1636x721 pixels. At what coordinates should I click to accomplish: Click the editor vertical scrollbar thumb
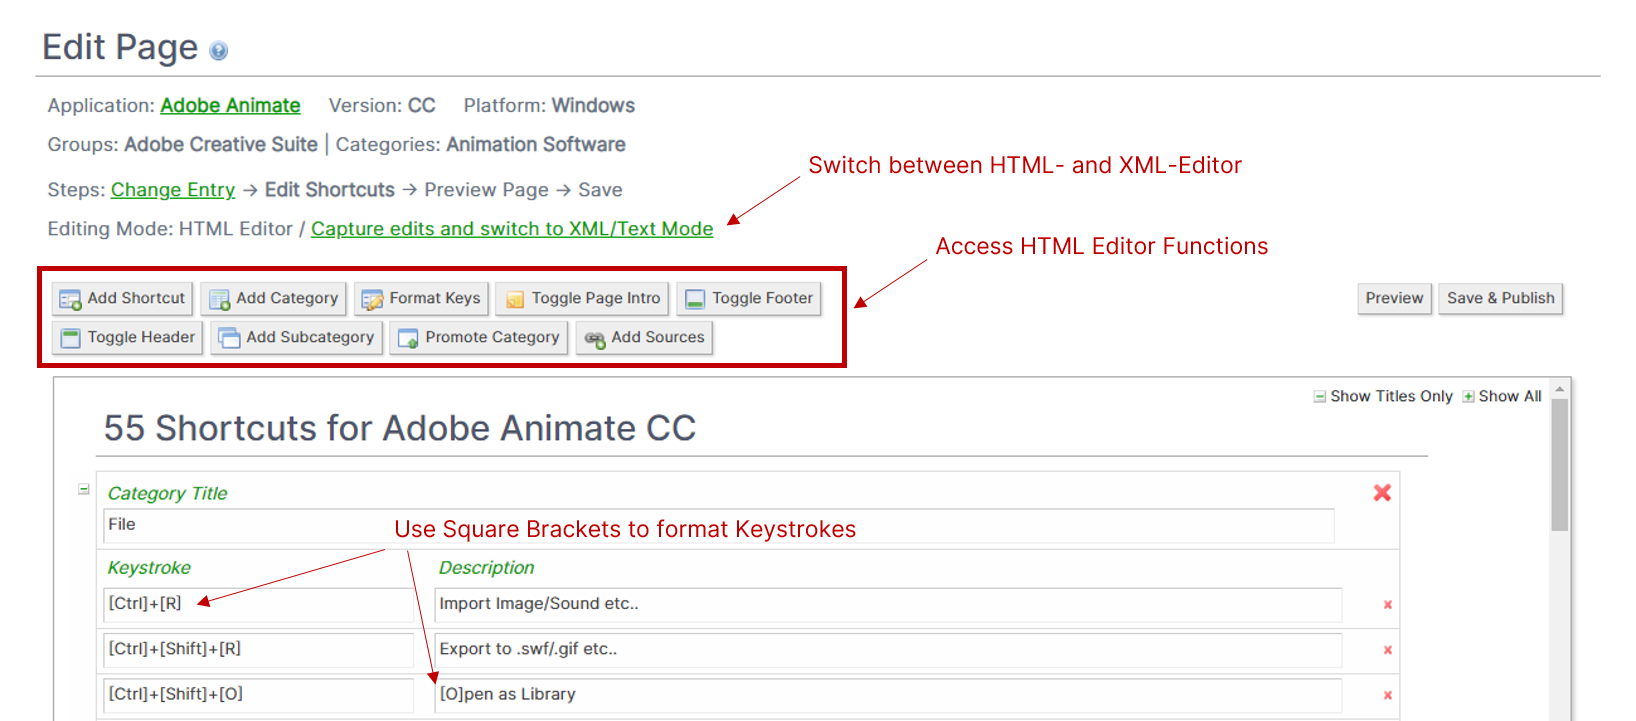[1559, 465]
